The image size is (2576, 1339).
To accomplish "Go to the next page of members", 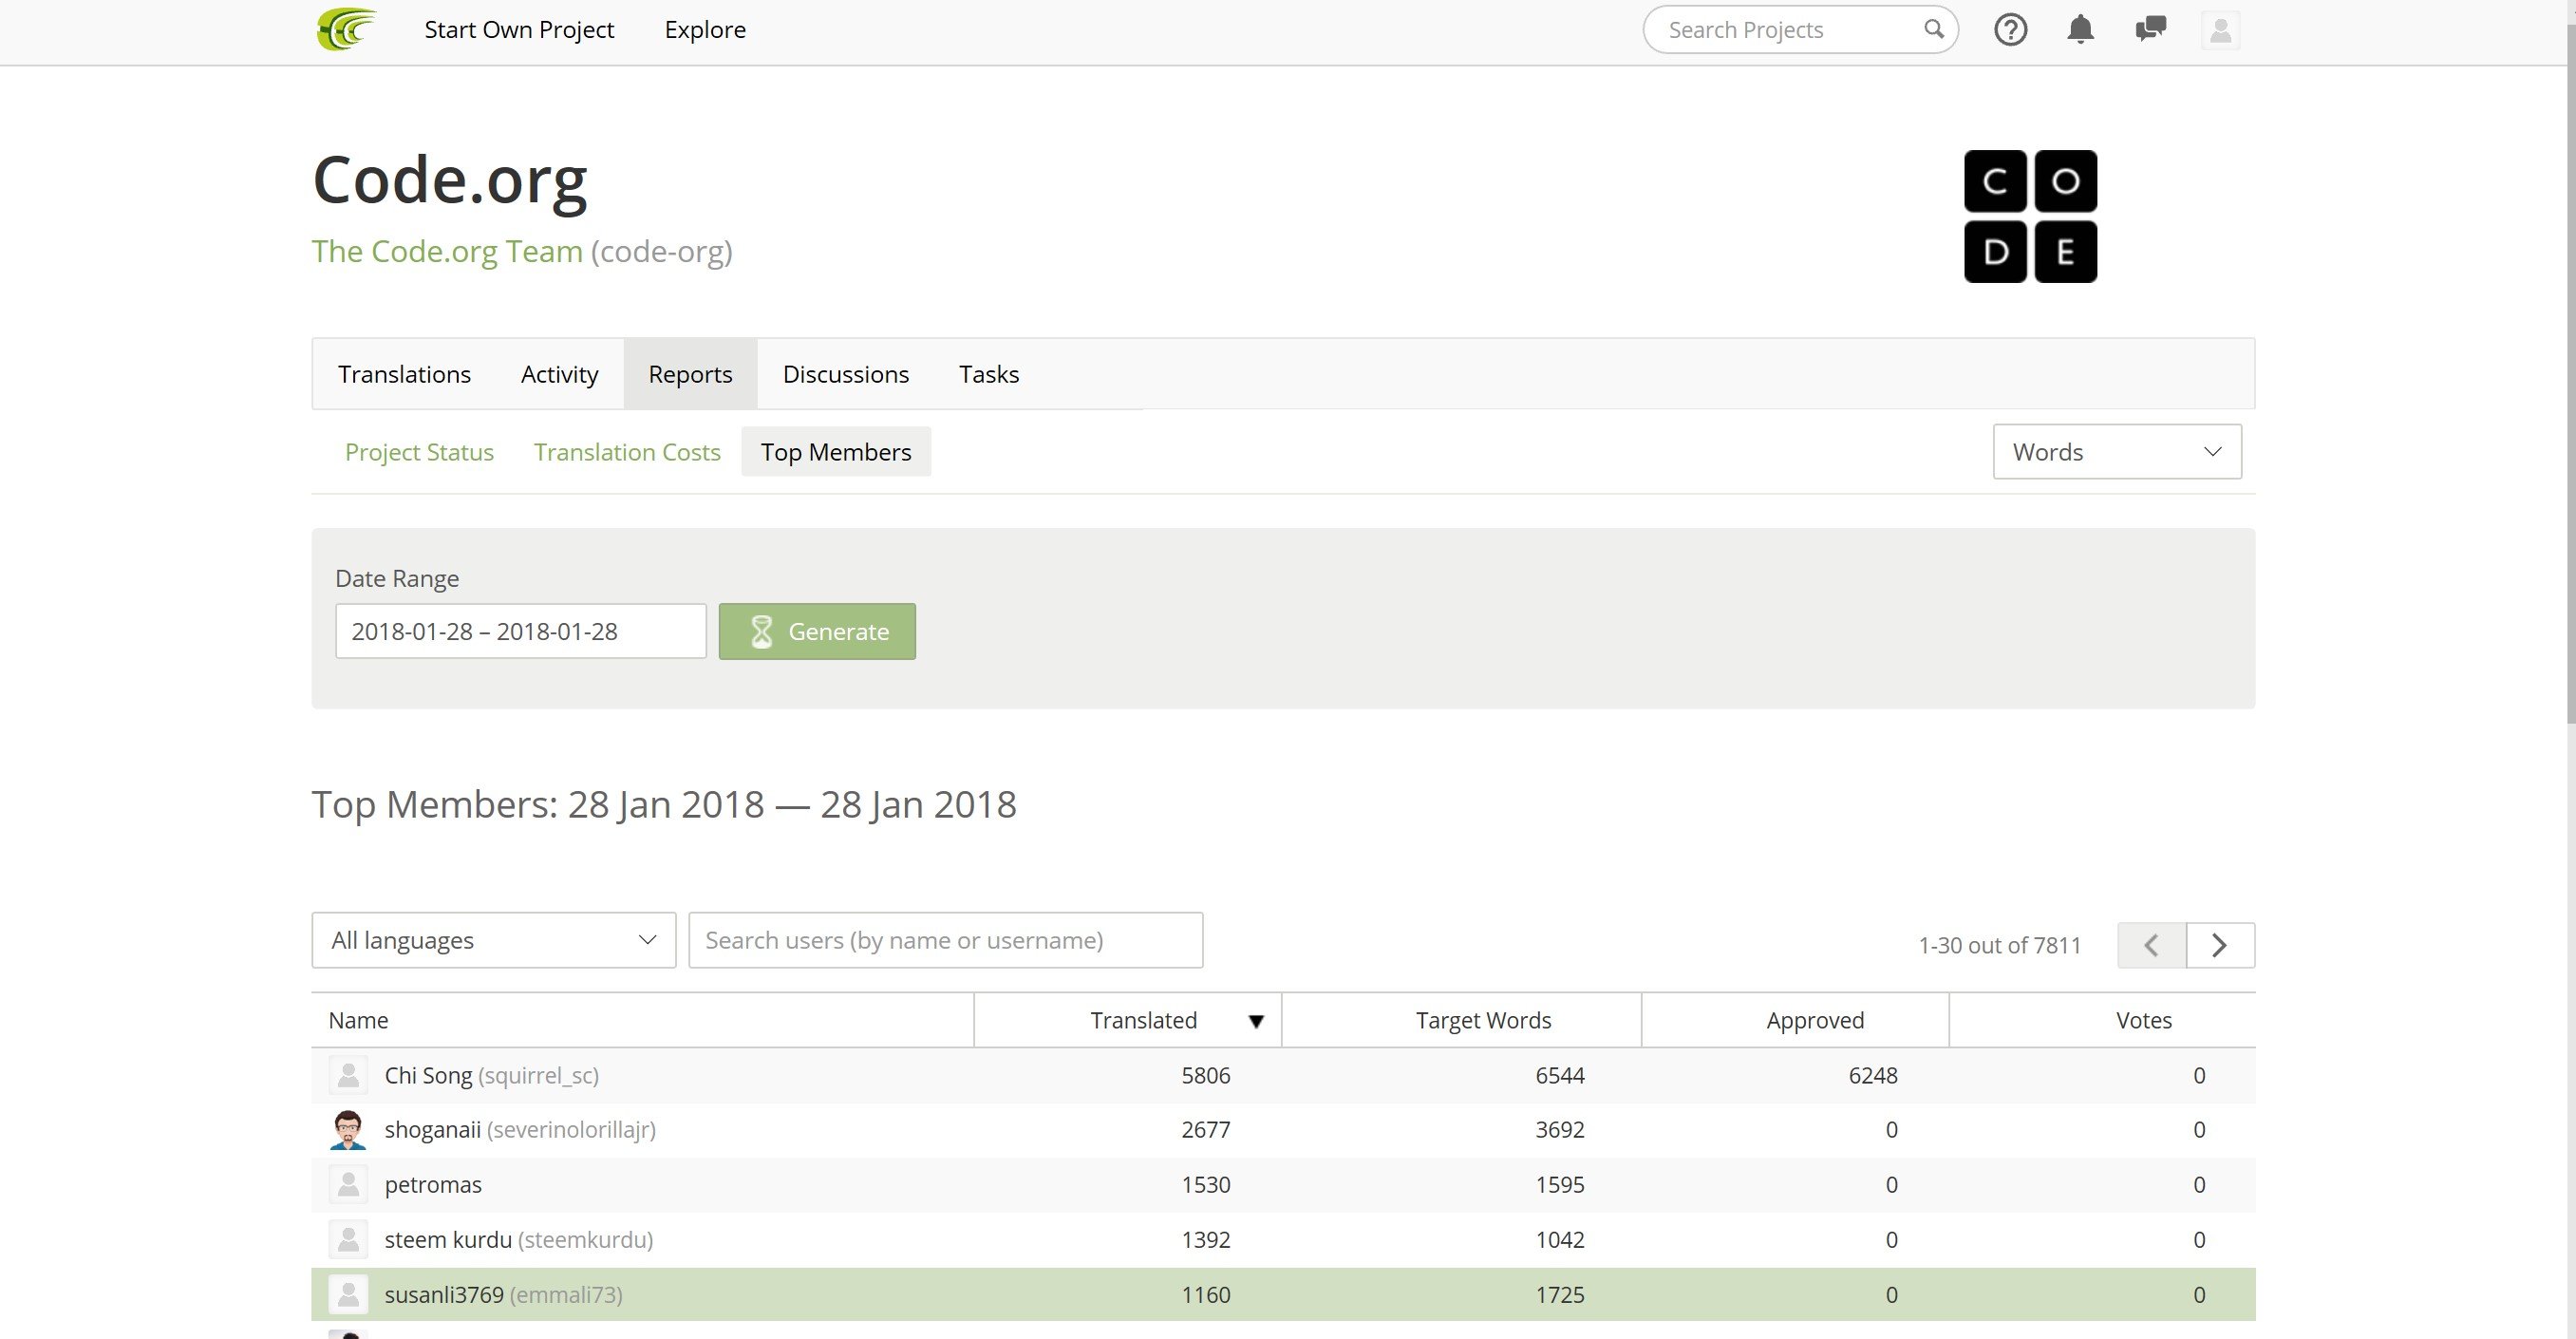I will point(2220,945).
